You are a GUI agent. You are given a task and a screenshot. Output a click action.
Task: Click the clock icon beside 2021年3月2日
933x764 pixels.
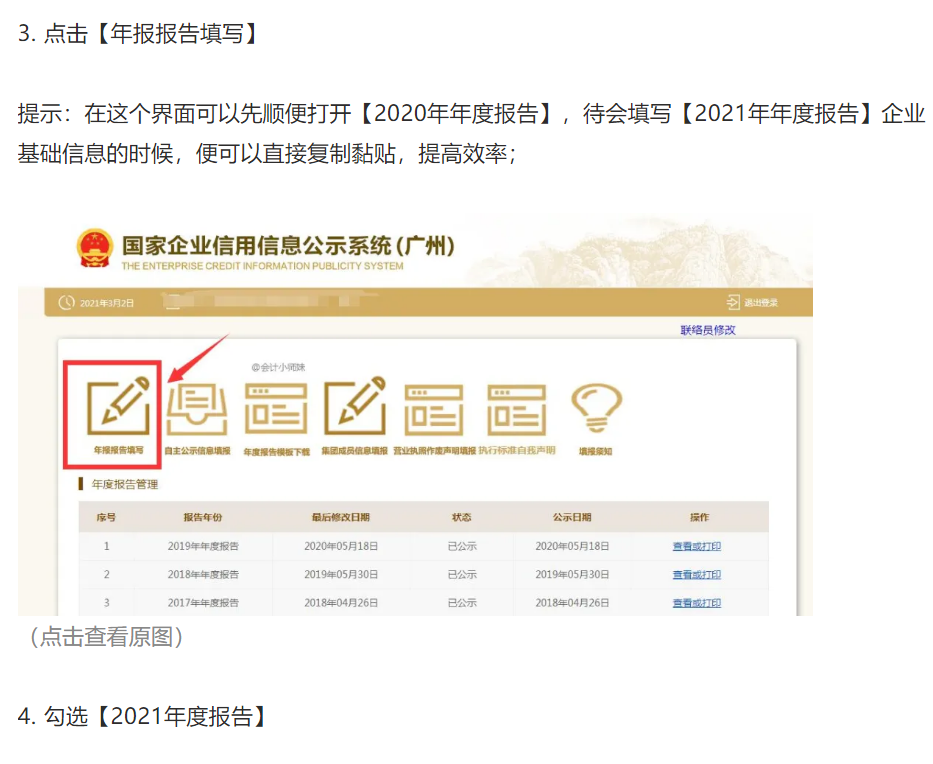66,302
